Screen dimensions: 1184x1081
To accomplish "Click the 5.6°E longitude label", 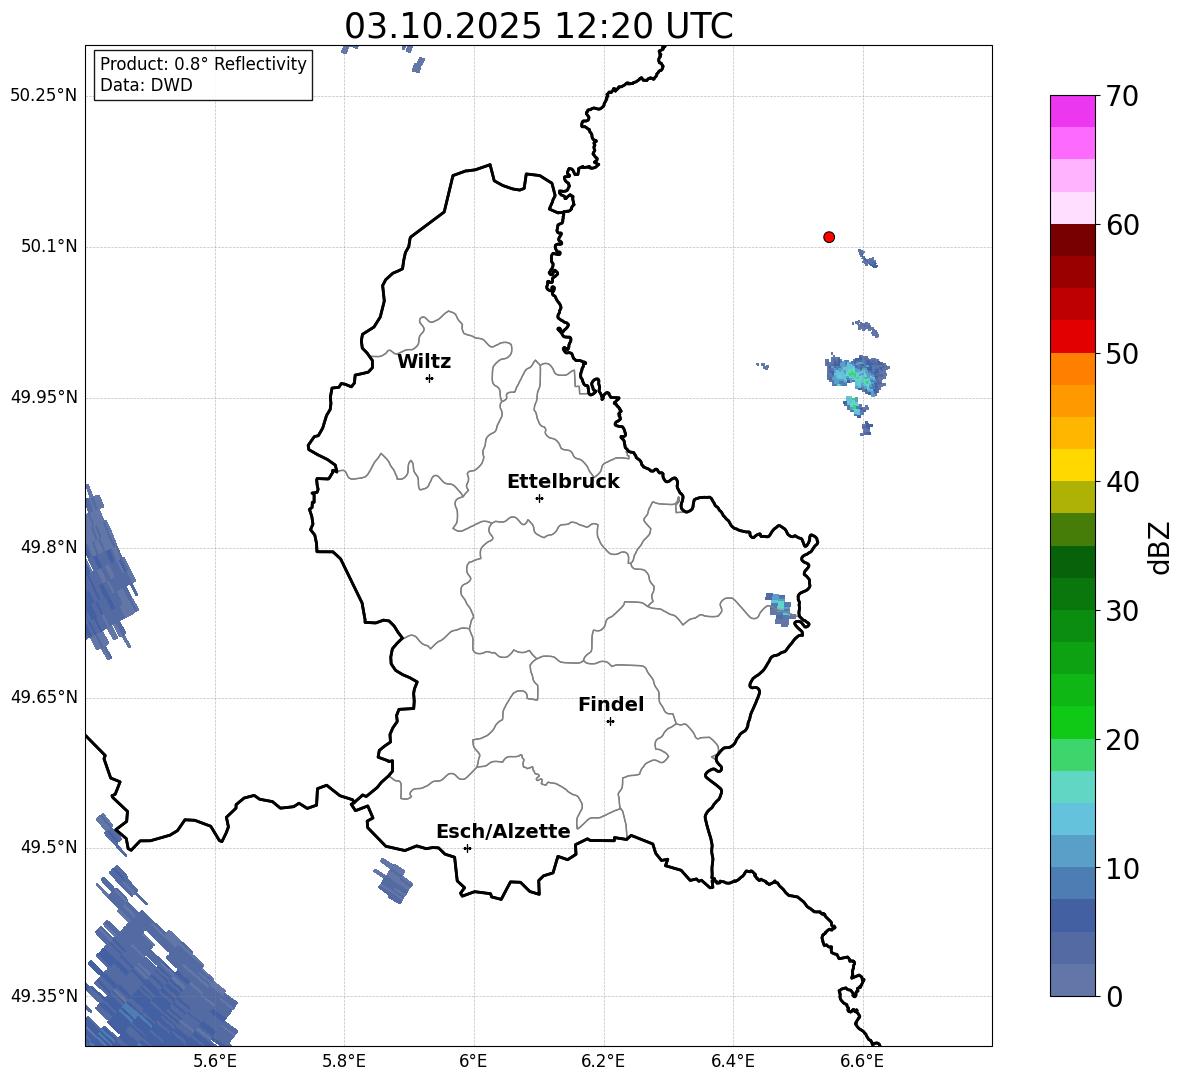I will pyautogui.click(x=215, y=1061).
